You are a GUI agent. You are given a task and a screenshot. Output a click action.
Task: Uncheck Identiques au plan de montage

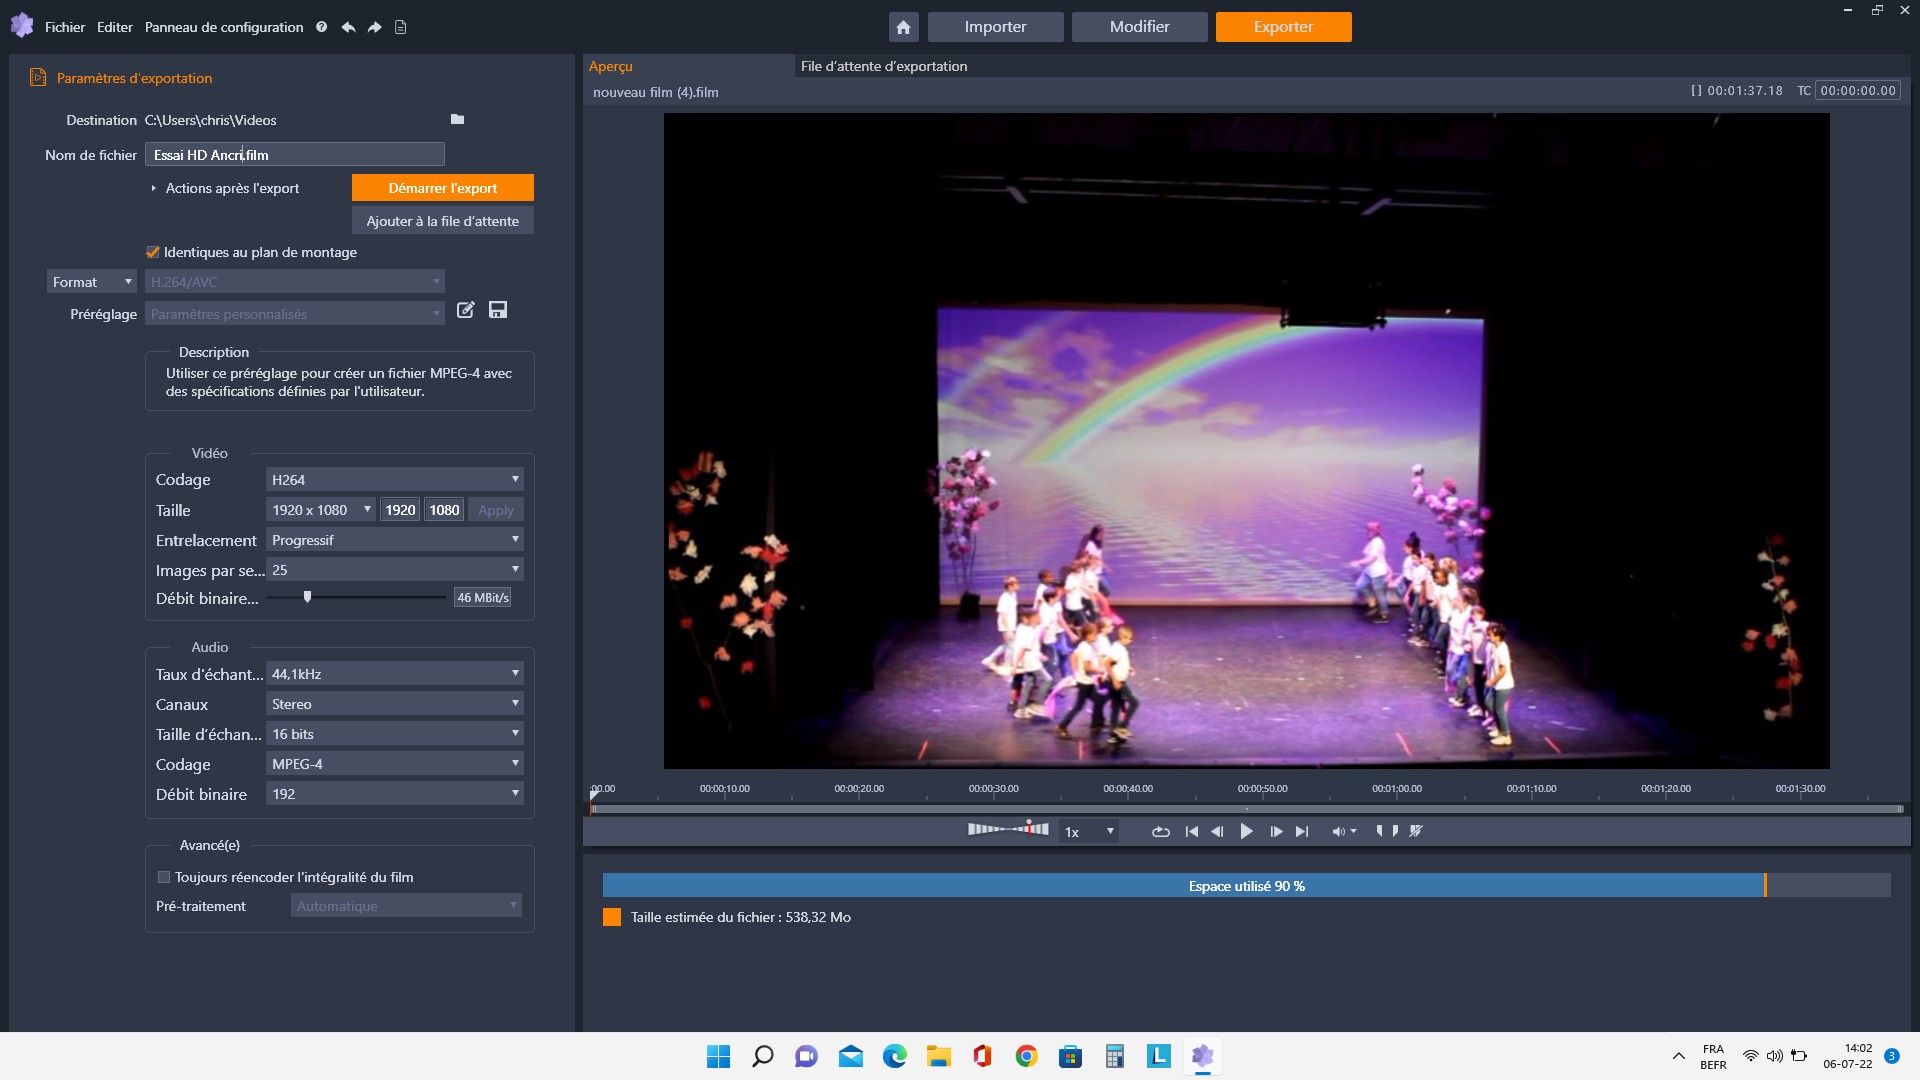tap(153, 253)
